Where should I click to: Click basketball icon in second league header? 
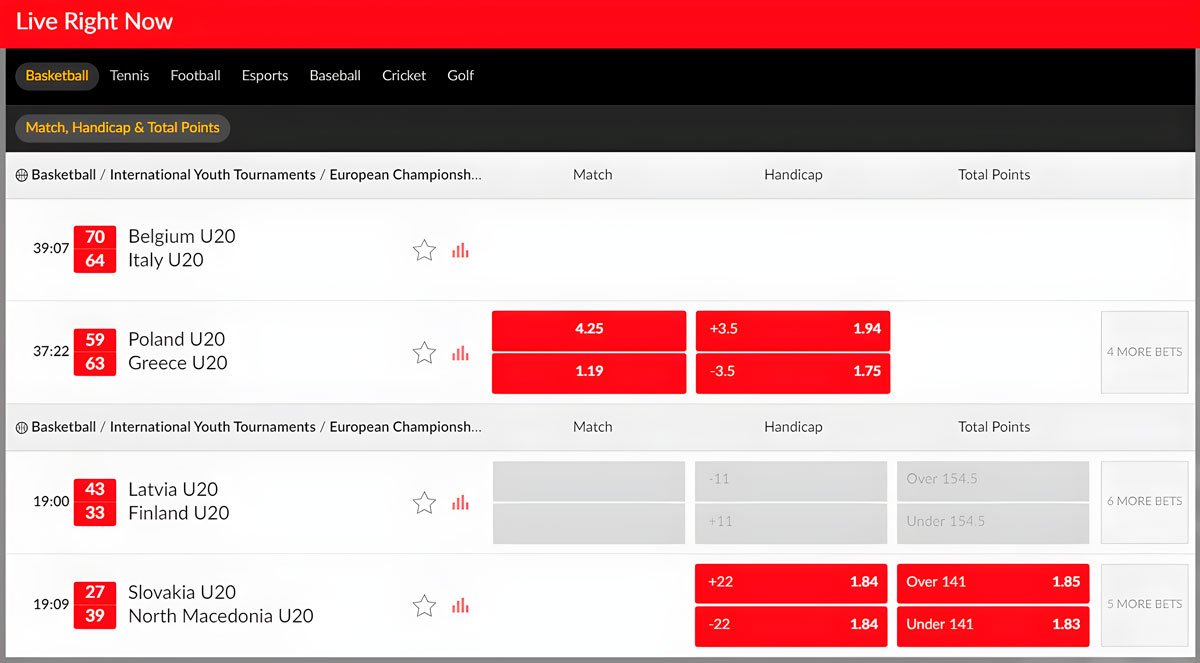pos(22,427)
